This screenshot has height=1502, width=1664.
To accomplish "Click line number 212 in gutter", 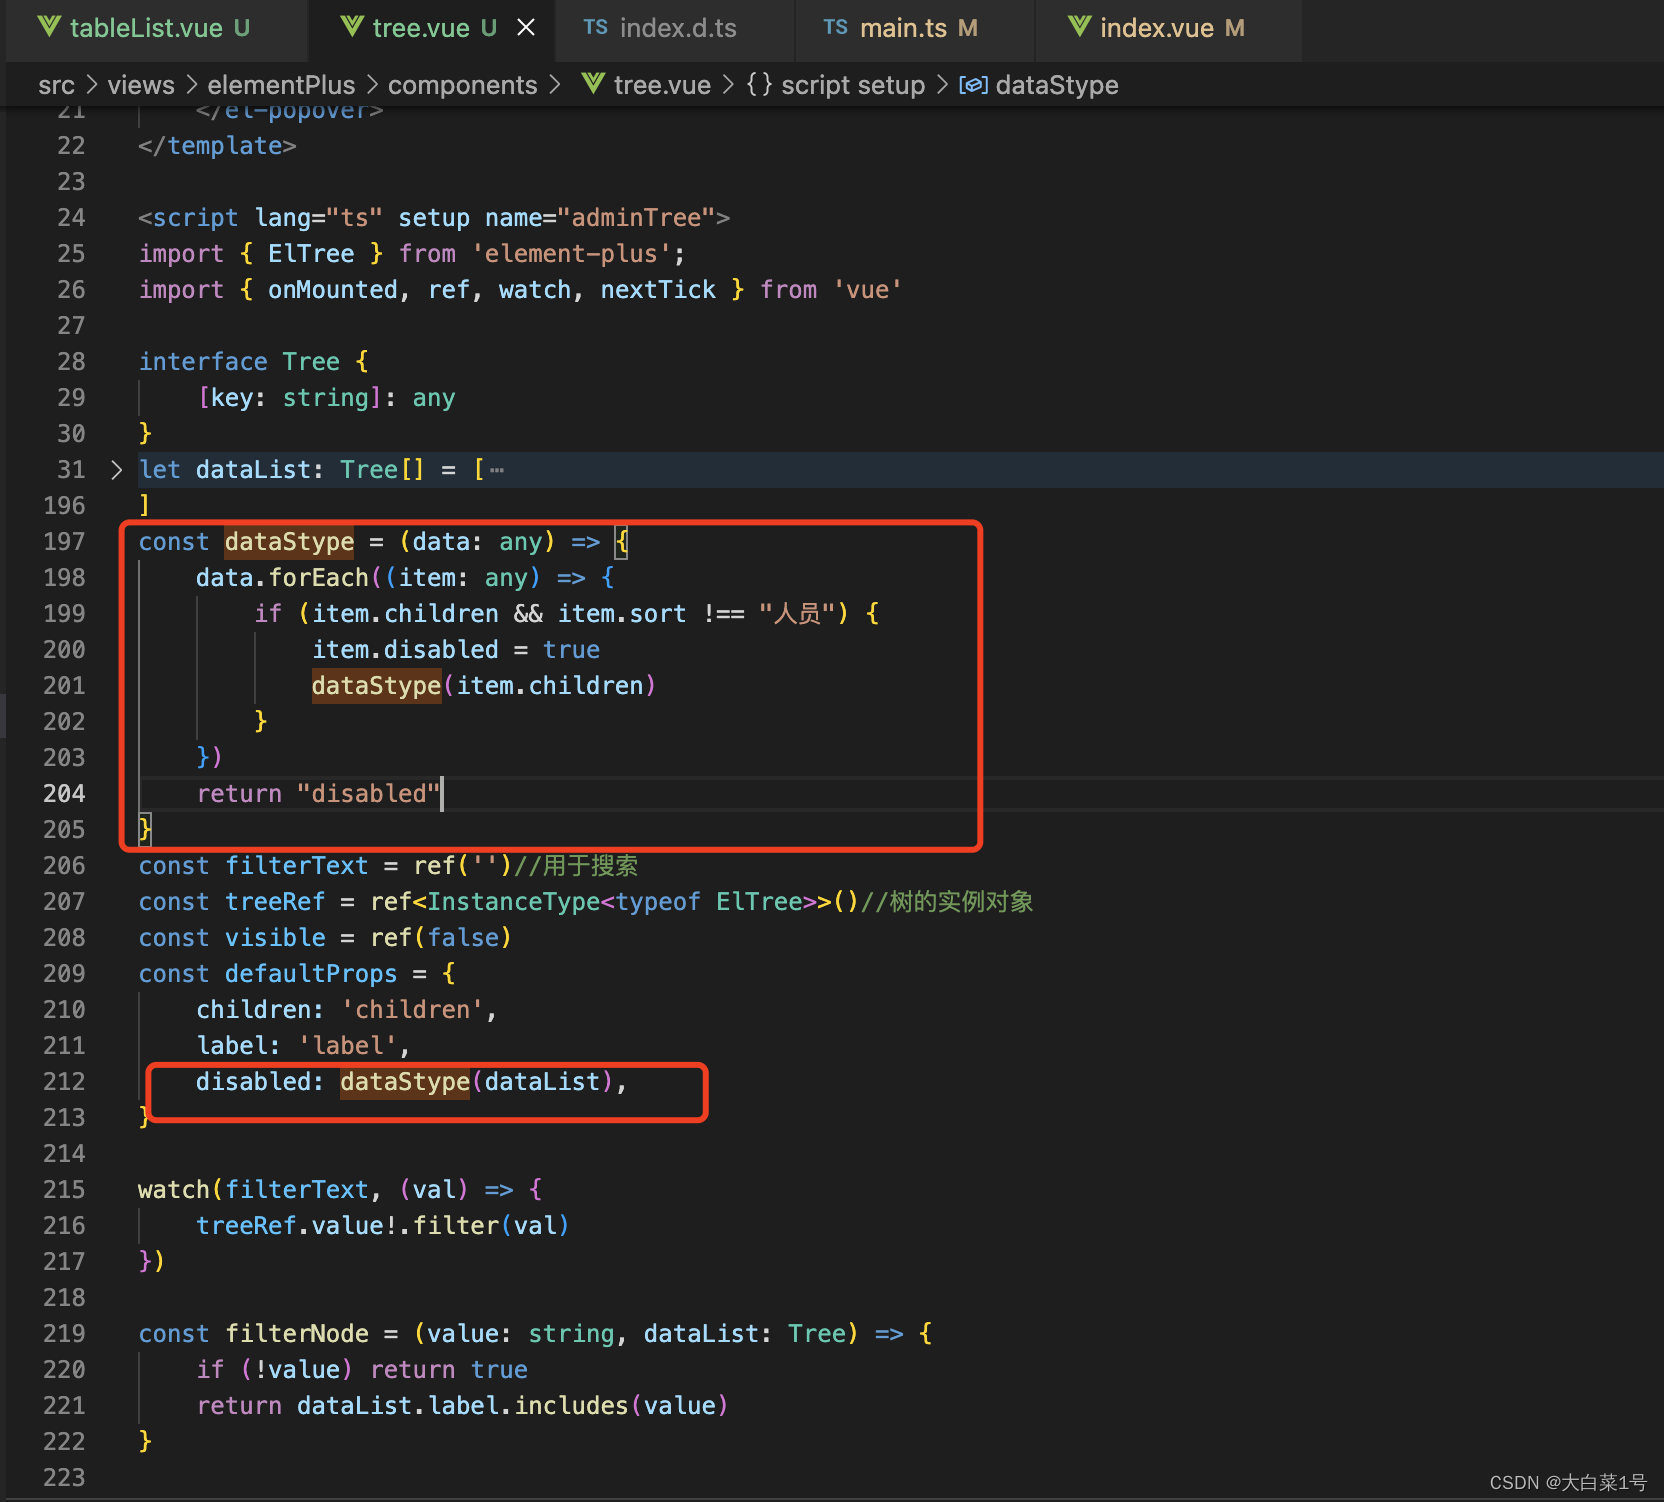I will click(x=64, y=1082).
